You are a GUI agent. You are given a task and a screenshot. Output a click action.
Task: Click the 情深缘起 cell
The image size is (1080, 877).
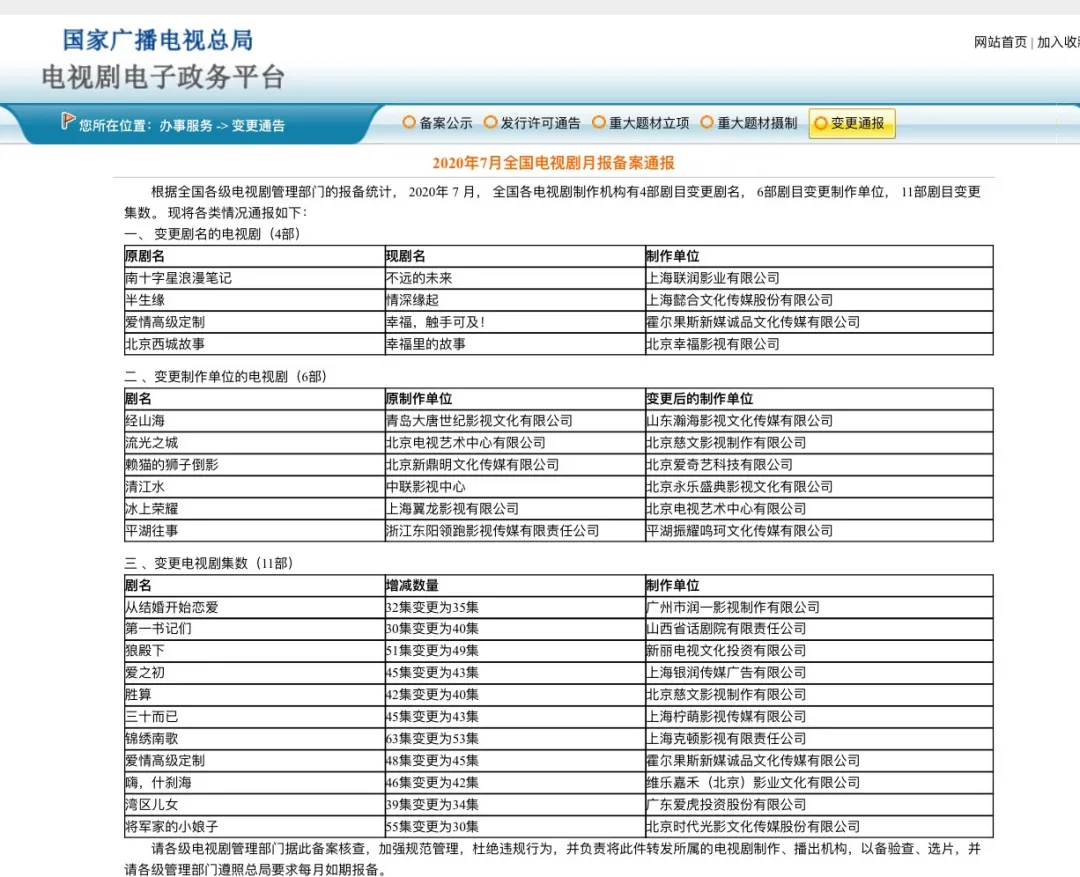point(515,300)
